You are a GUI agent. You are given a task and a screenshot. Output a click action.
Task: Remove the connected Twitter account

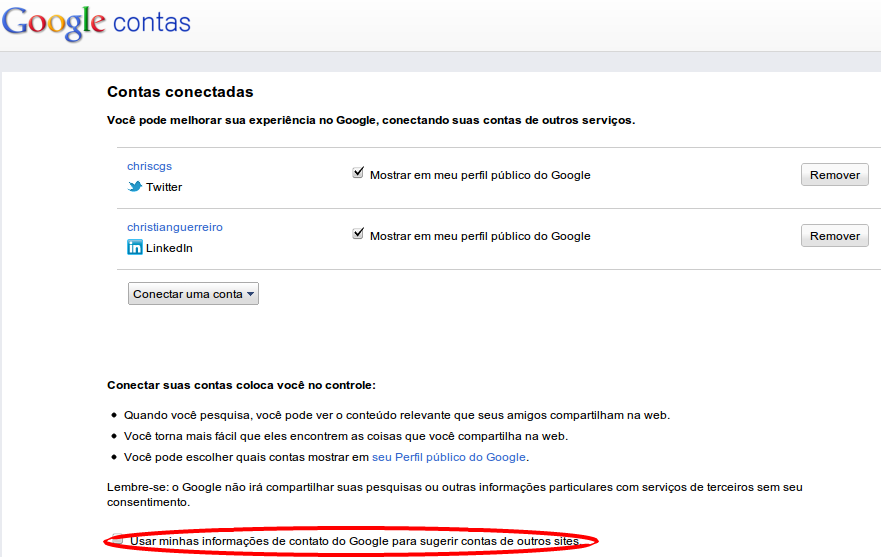834,175
